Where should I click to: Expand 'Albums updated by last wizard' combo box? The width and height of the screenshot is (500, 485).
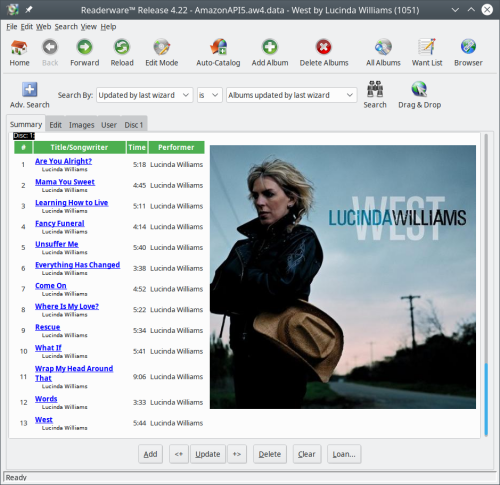[291, 95]
